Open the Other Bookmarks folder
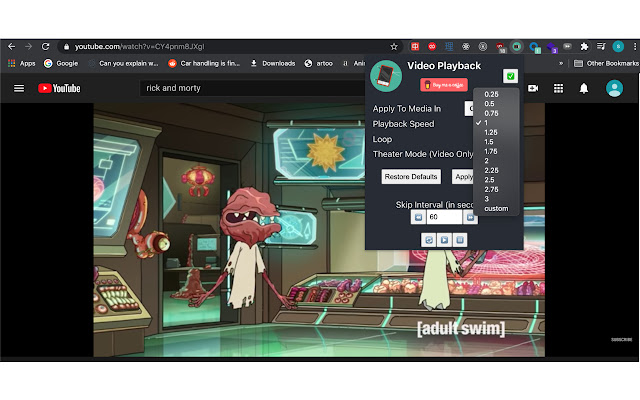This screenshot has width=640, height=400. click(x=607, y=63)
